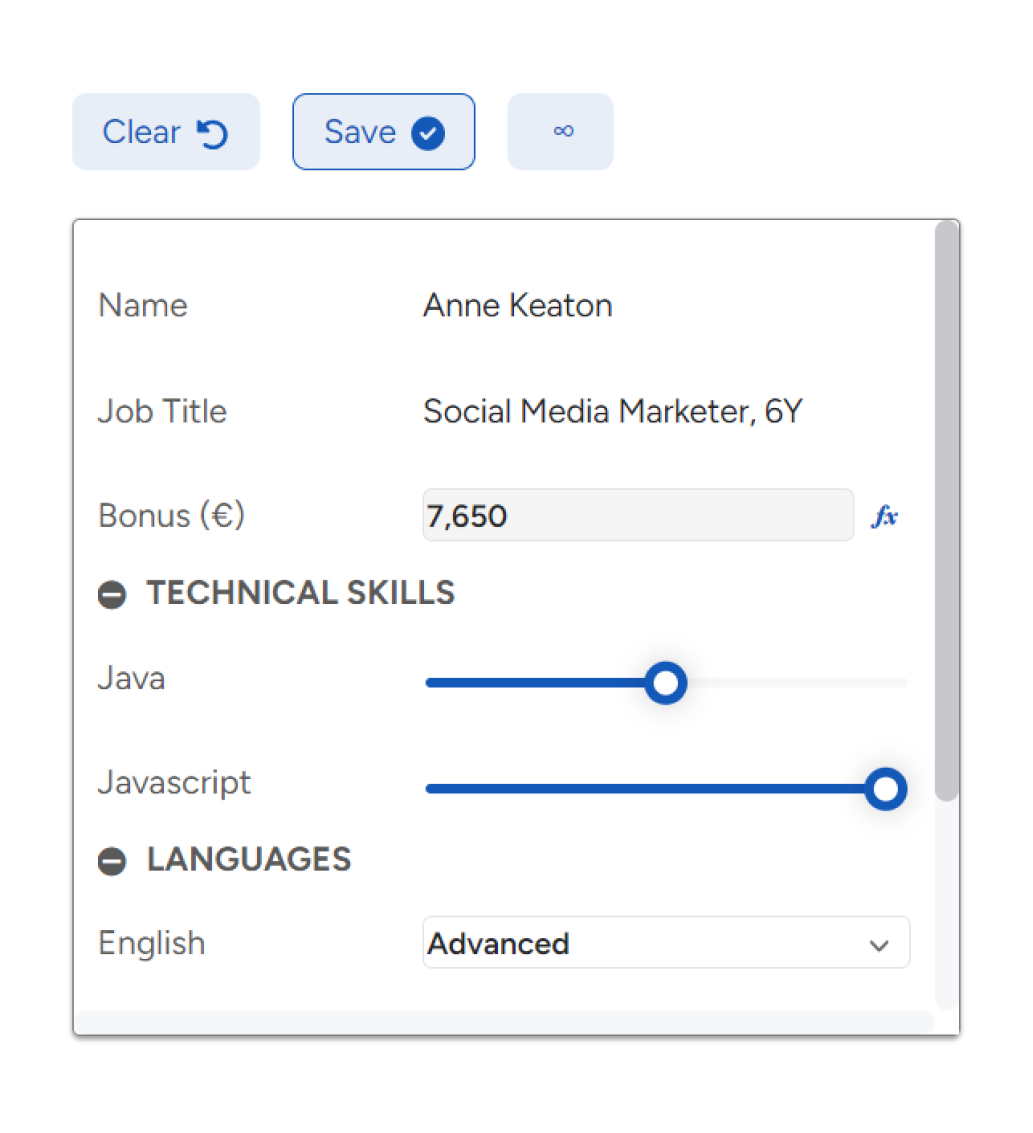This screenshot has width=1033, height=1133.
Task: Click the undo arrow icon on Clear
Action: pos(212,133)
